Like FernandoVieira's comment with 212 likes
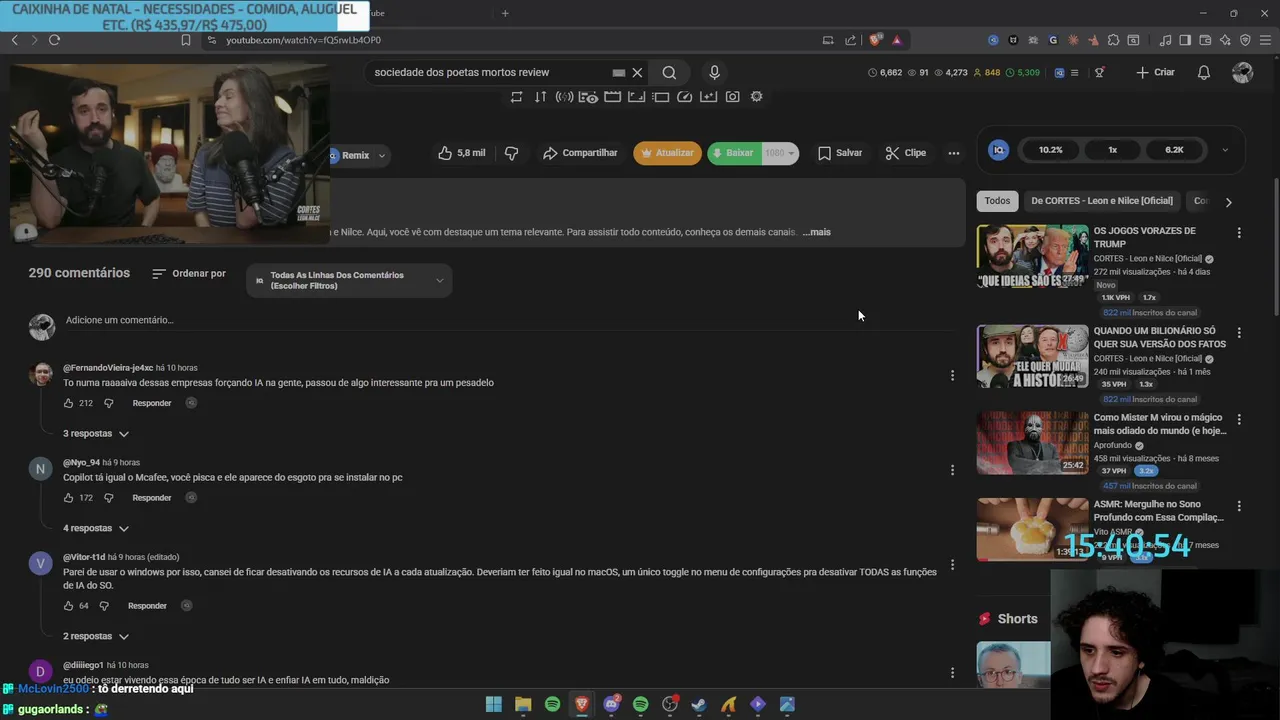This screenshot has height=720, width=1280. pyautogui.click(x=69, y=403)
